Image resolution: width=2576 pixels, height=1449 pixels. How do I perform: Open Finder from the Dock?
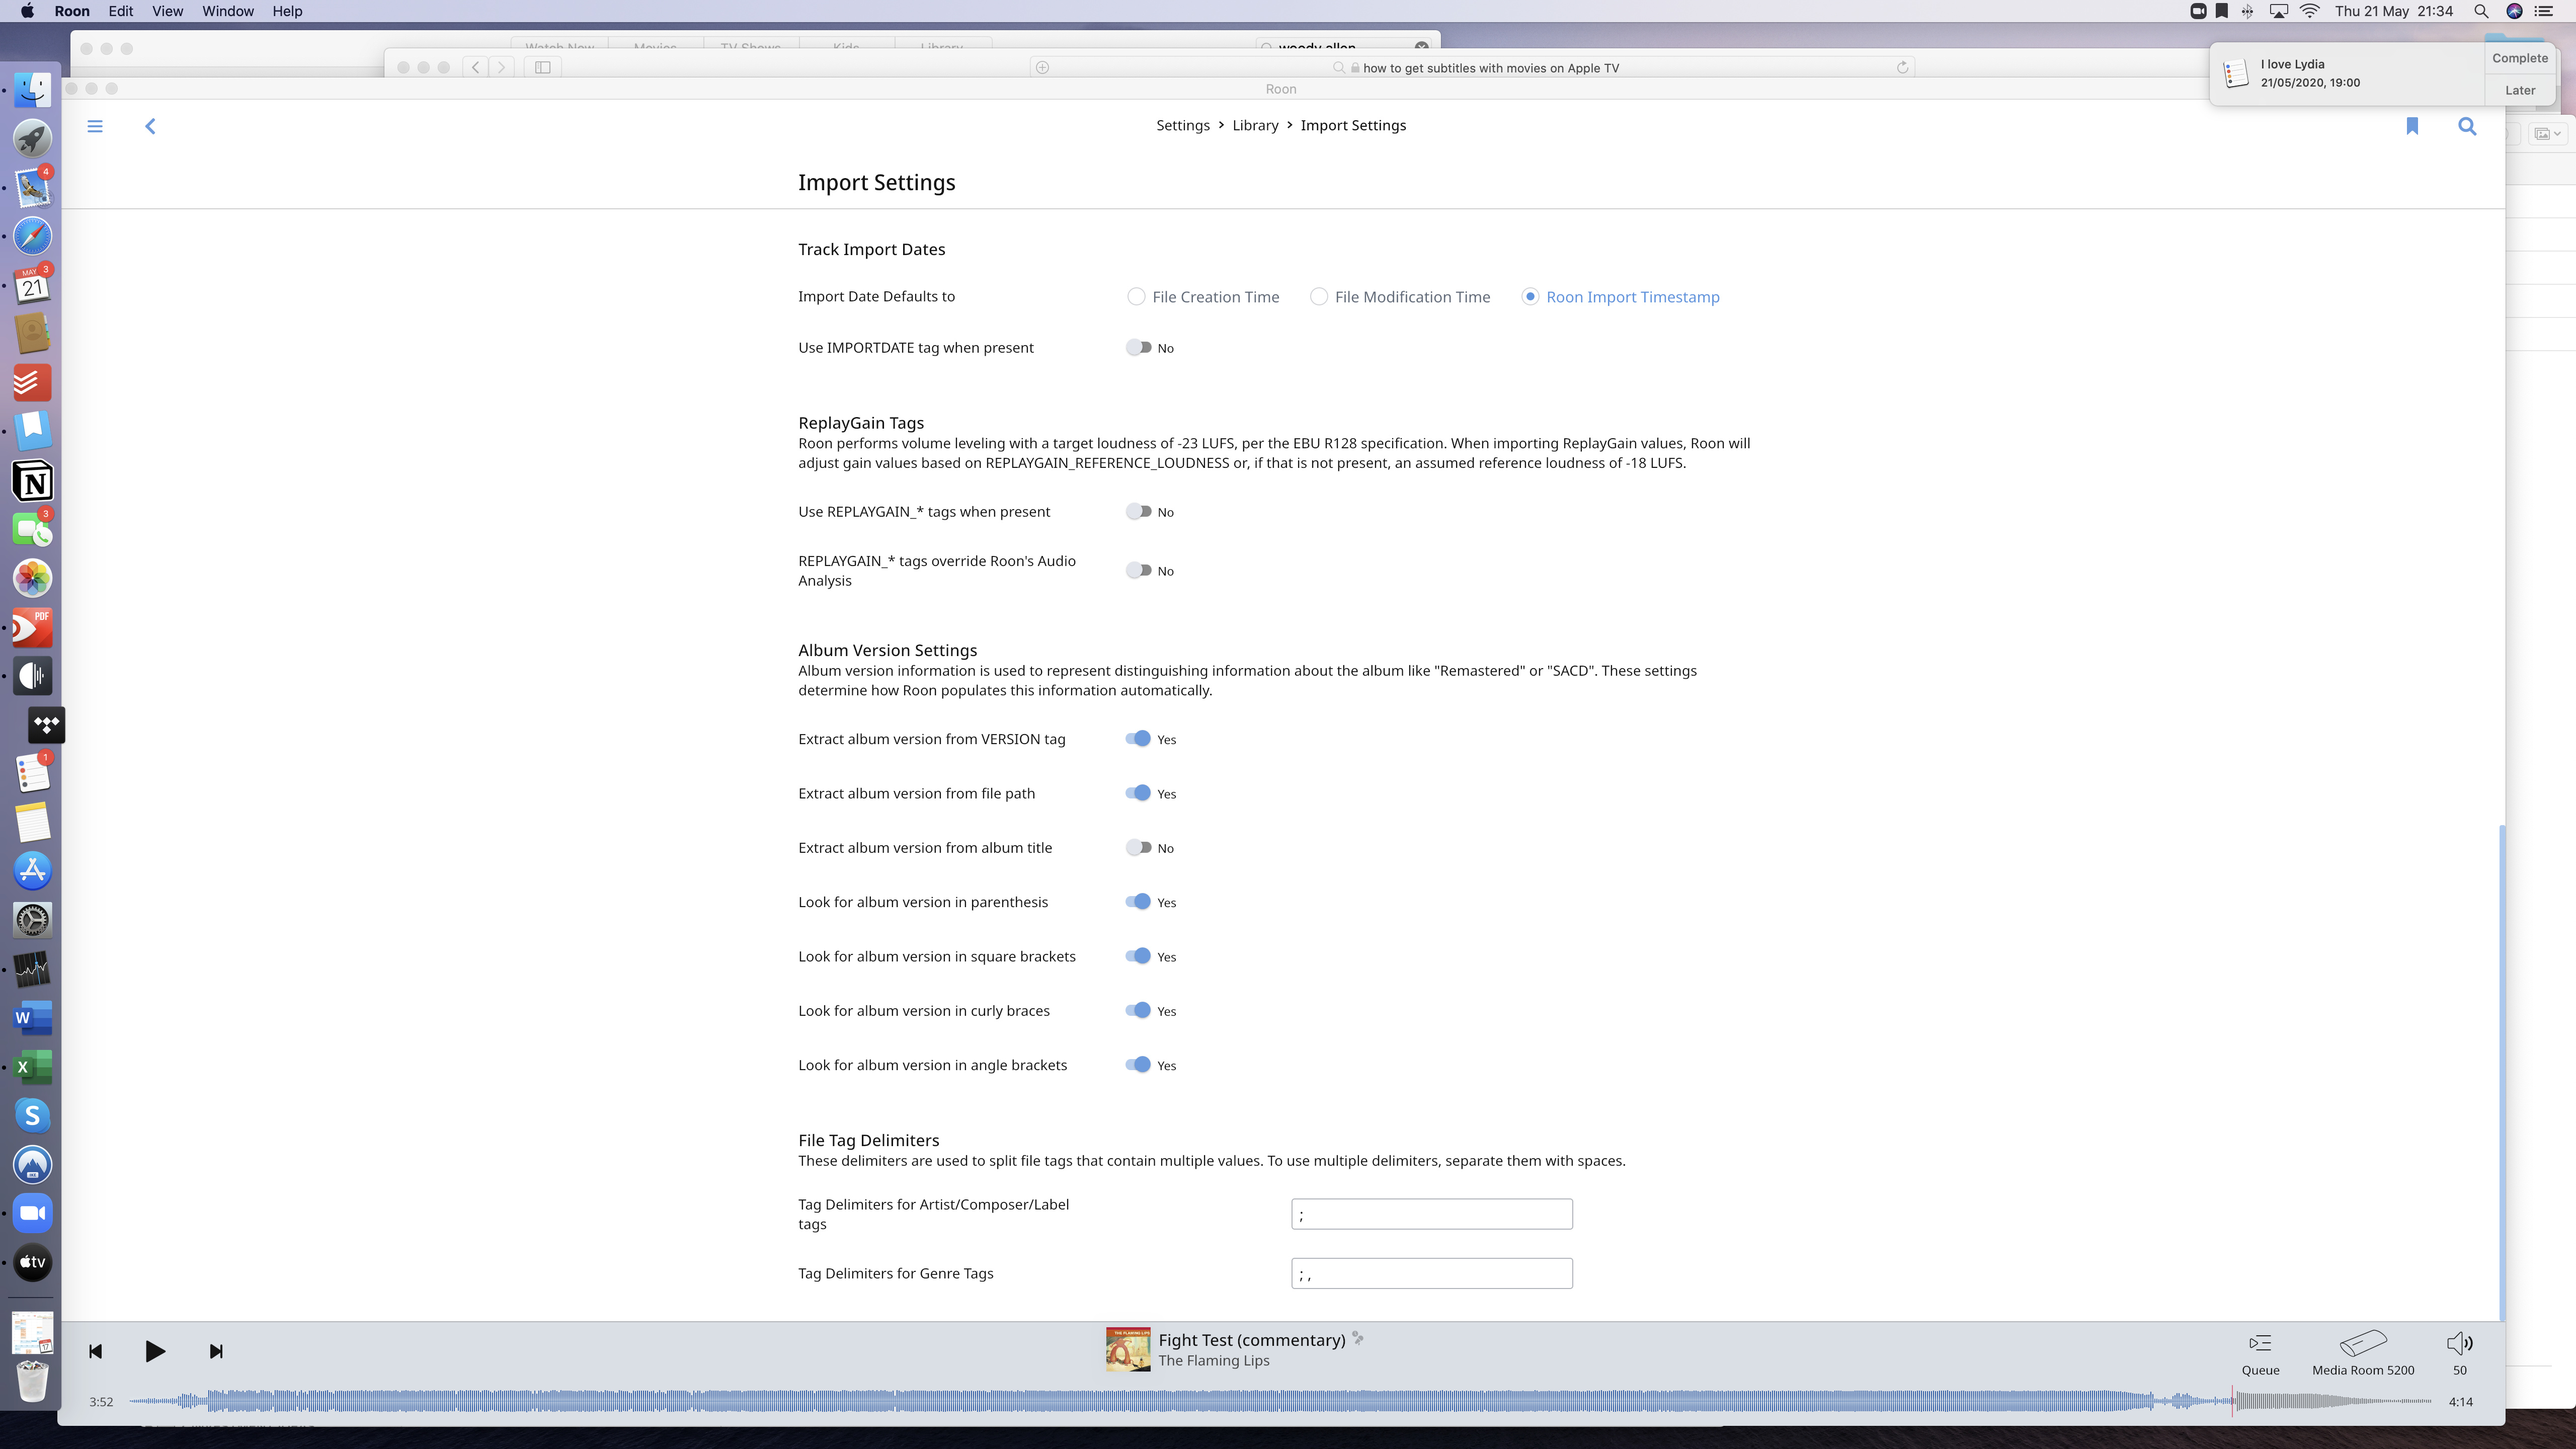tap(32, 90)
